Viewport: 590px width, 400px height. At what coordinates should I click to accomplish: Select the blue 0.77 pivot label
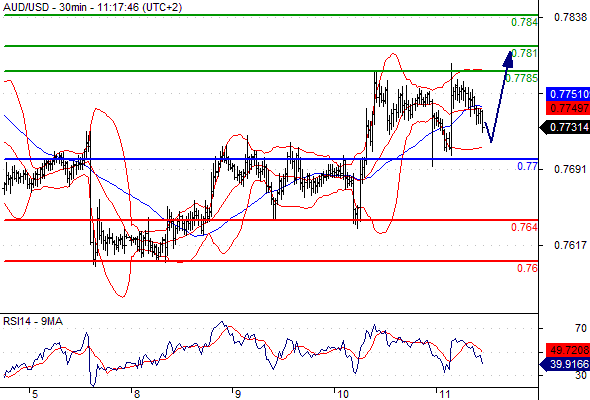tap(528, 166)
